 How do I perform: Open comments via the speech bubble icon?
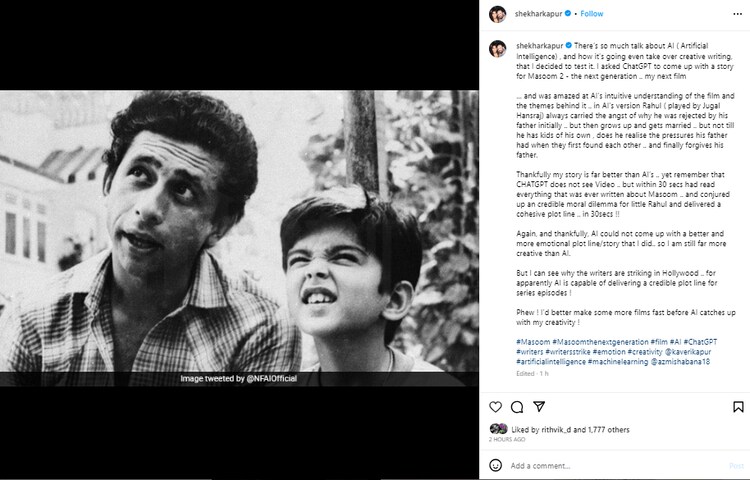point(517,407)
